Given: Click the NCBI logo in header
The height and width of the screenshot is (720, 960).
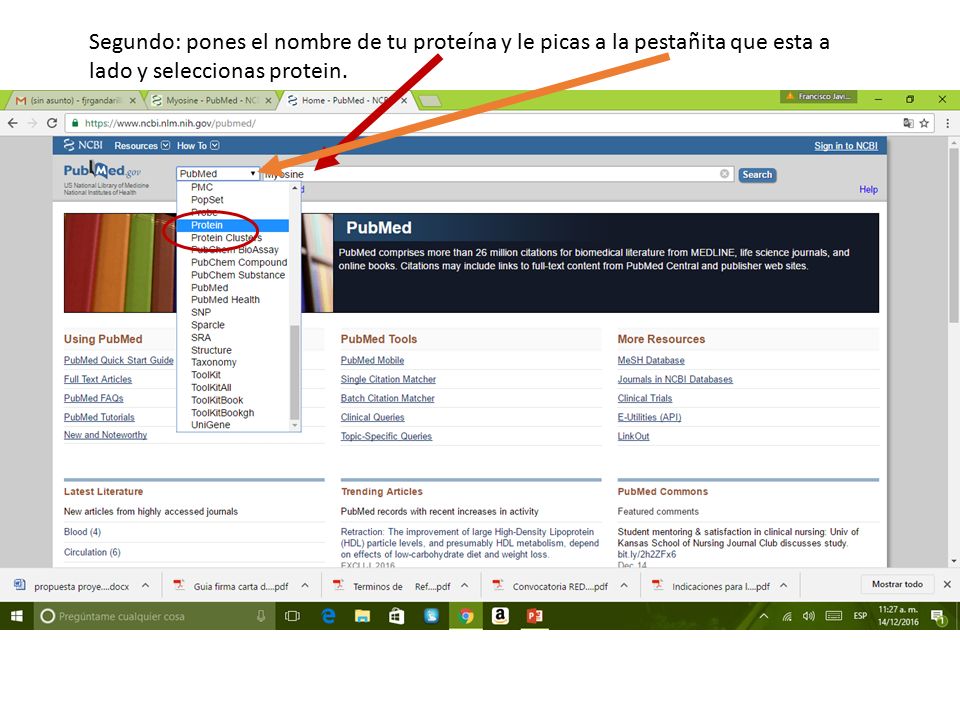Looking at the screenshot, I should pos(83,145).
